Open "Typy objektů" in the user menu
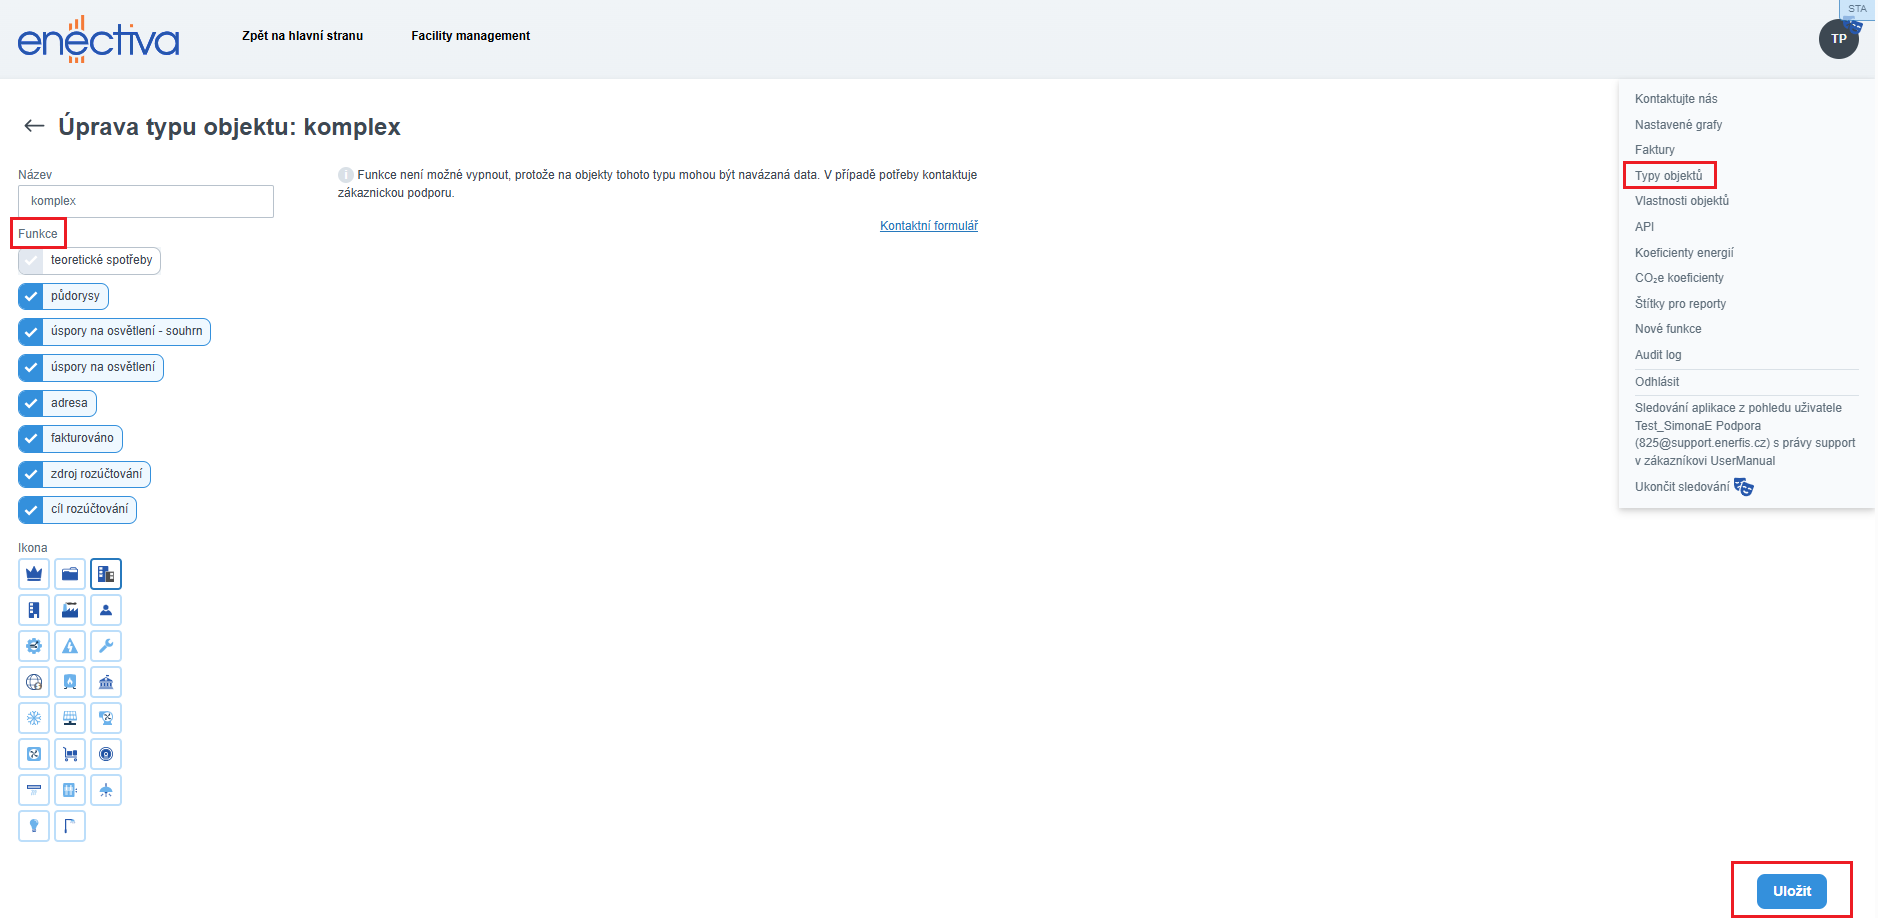1878x918 pixels. click(x=1668, y=176)
